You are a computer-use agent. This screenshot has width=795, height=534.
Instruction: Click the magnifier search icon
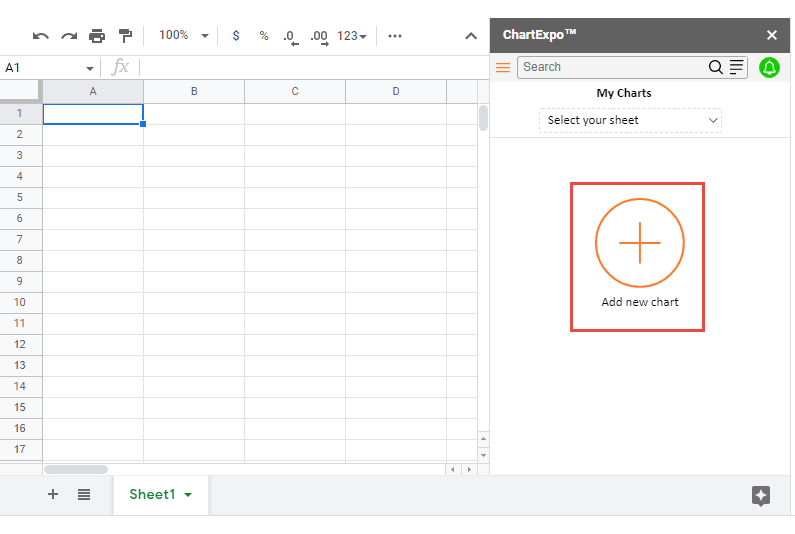(715, 67)
